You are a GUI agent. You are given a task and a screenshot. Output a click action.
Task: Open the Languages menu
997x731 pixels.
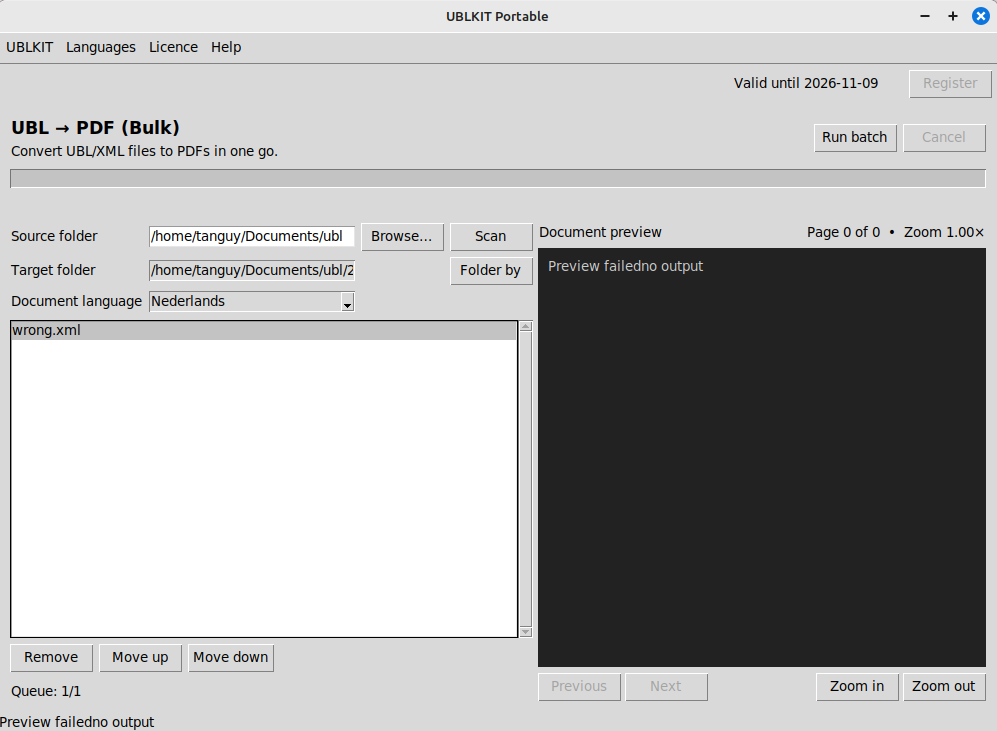click(100, 47)
